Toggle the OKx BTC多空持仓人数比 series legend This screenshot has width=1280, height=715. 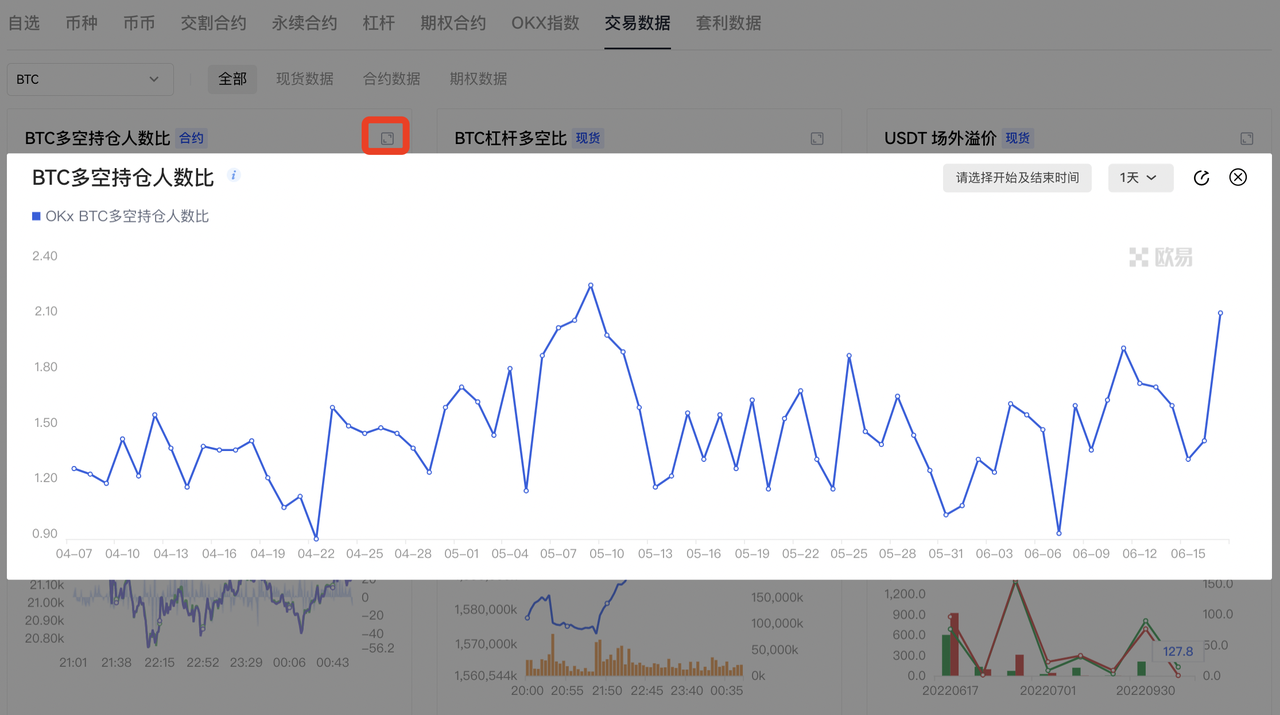pyautogui.click(x=119, y=215)
